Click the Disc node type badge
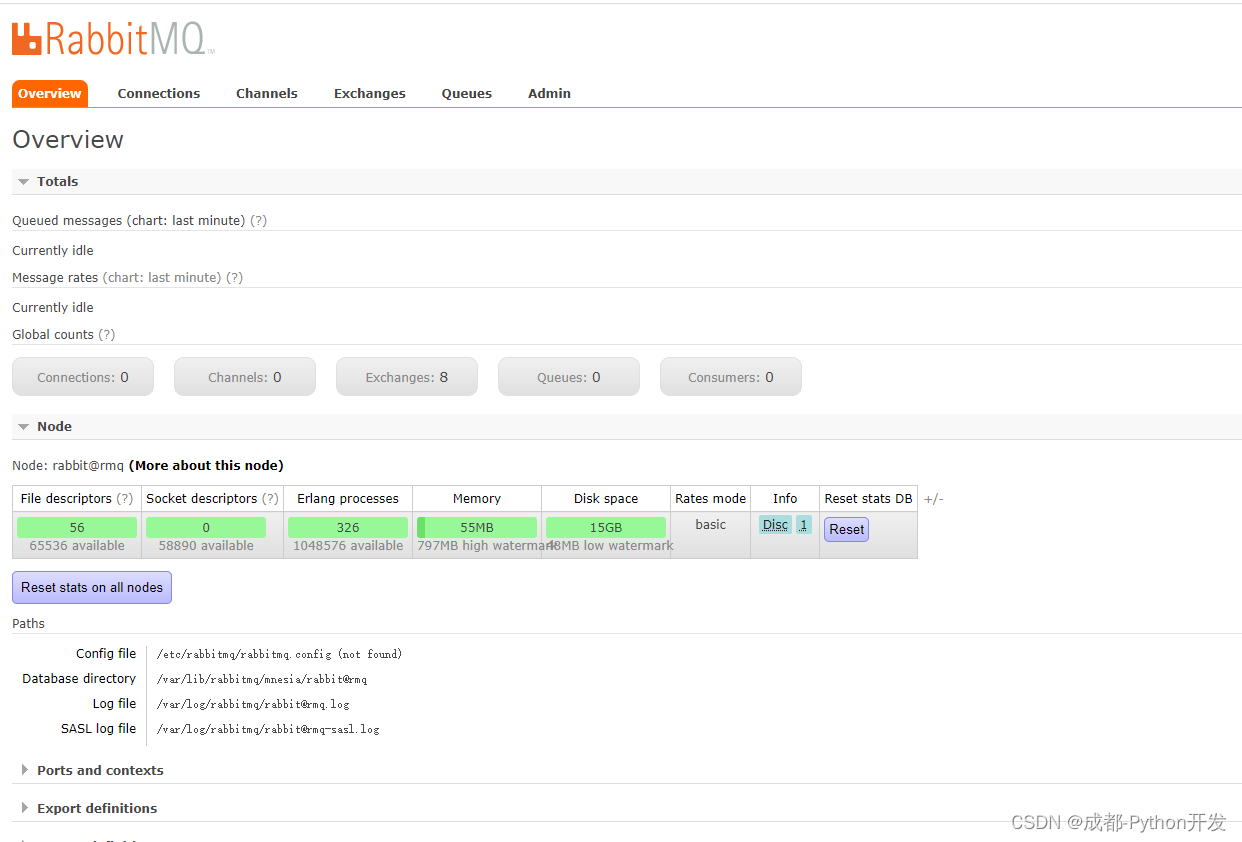Screen dimensions: 1242x842 pos(774,524)
